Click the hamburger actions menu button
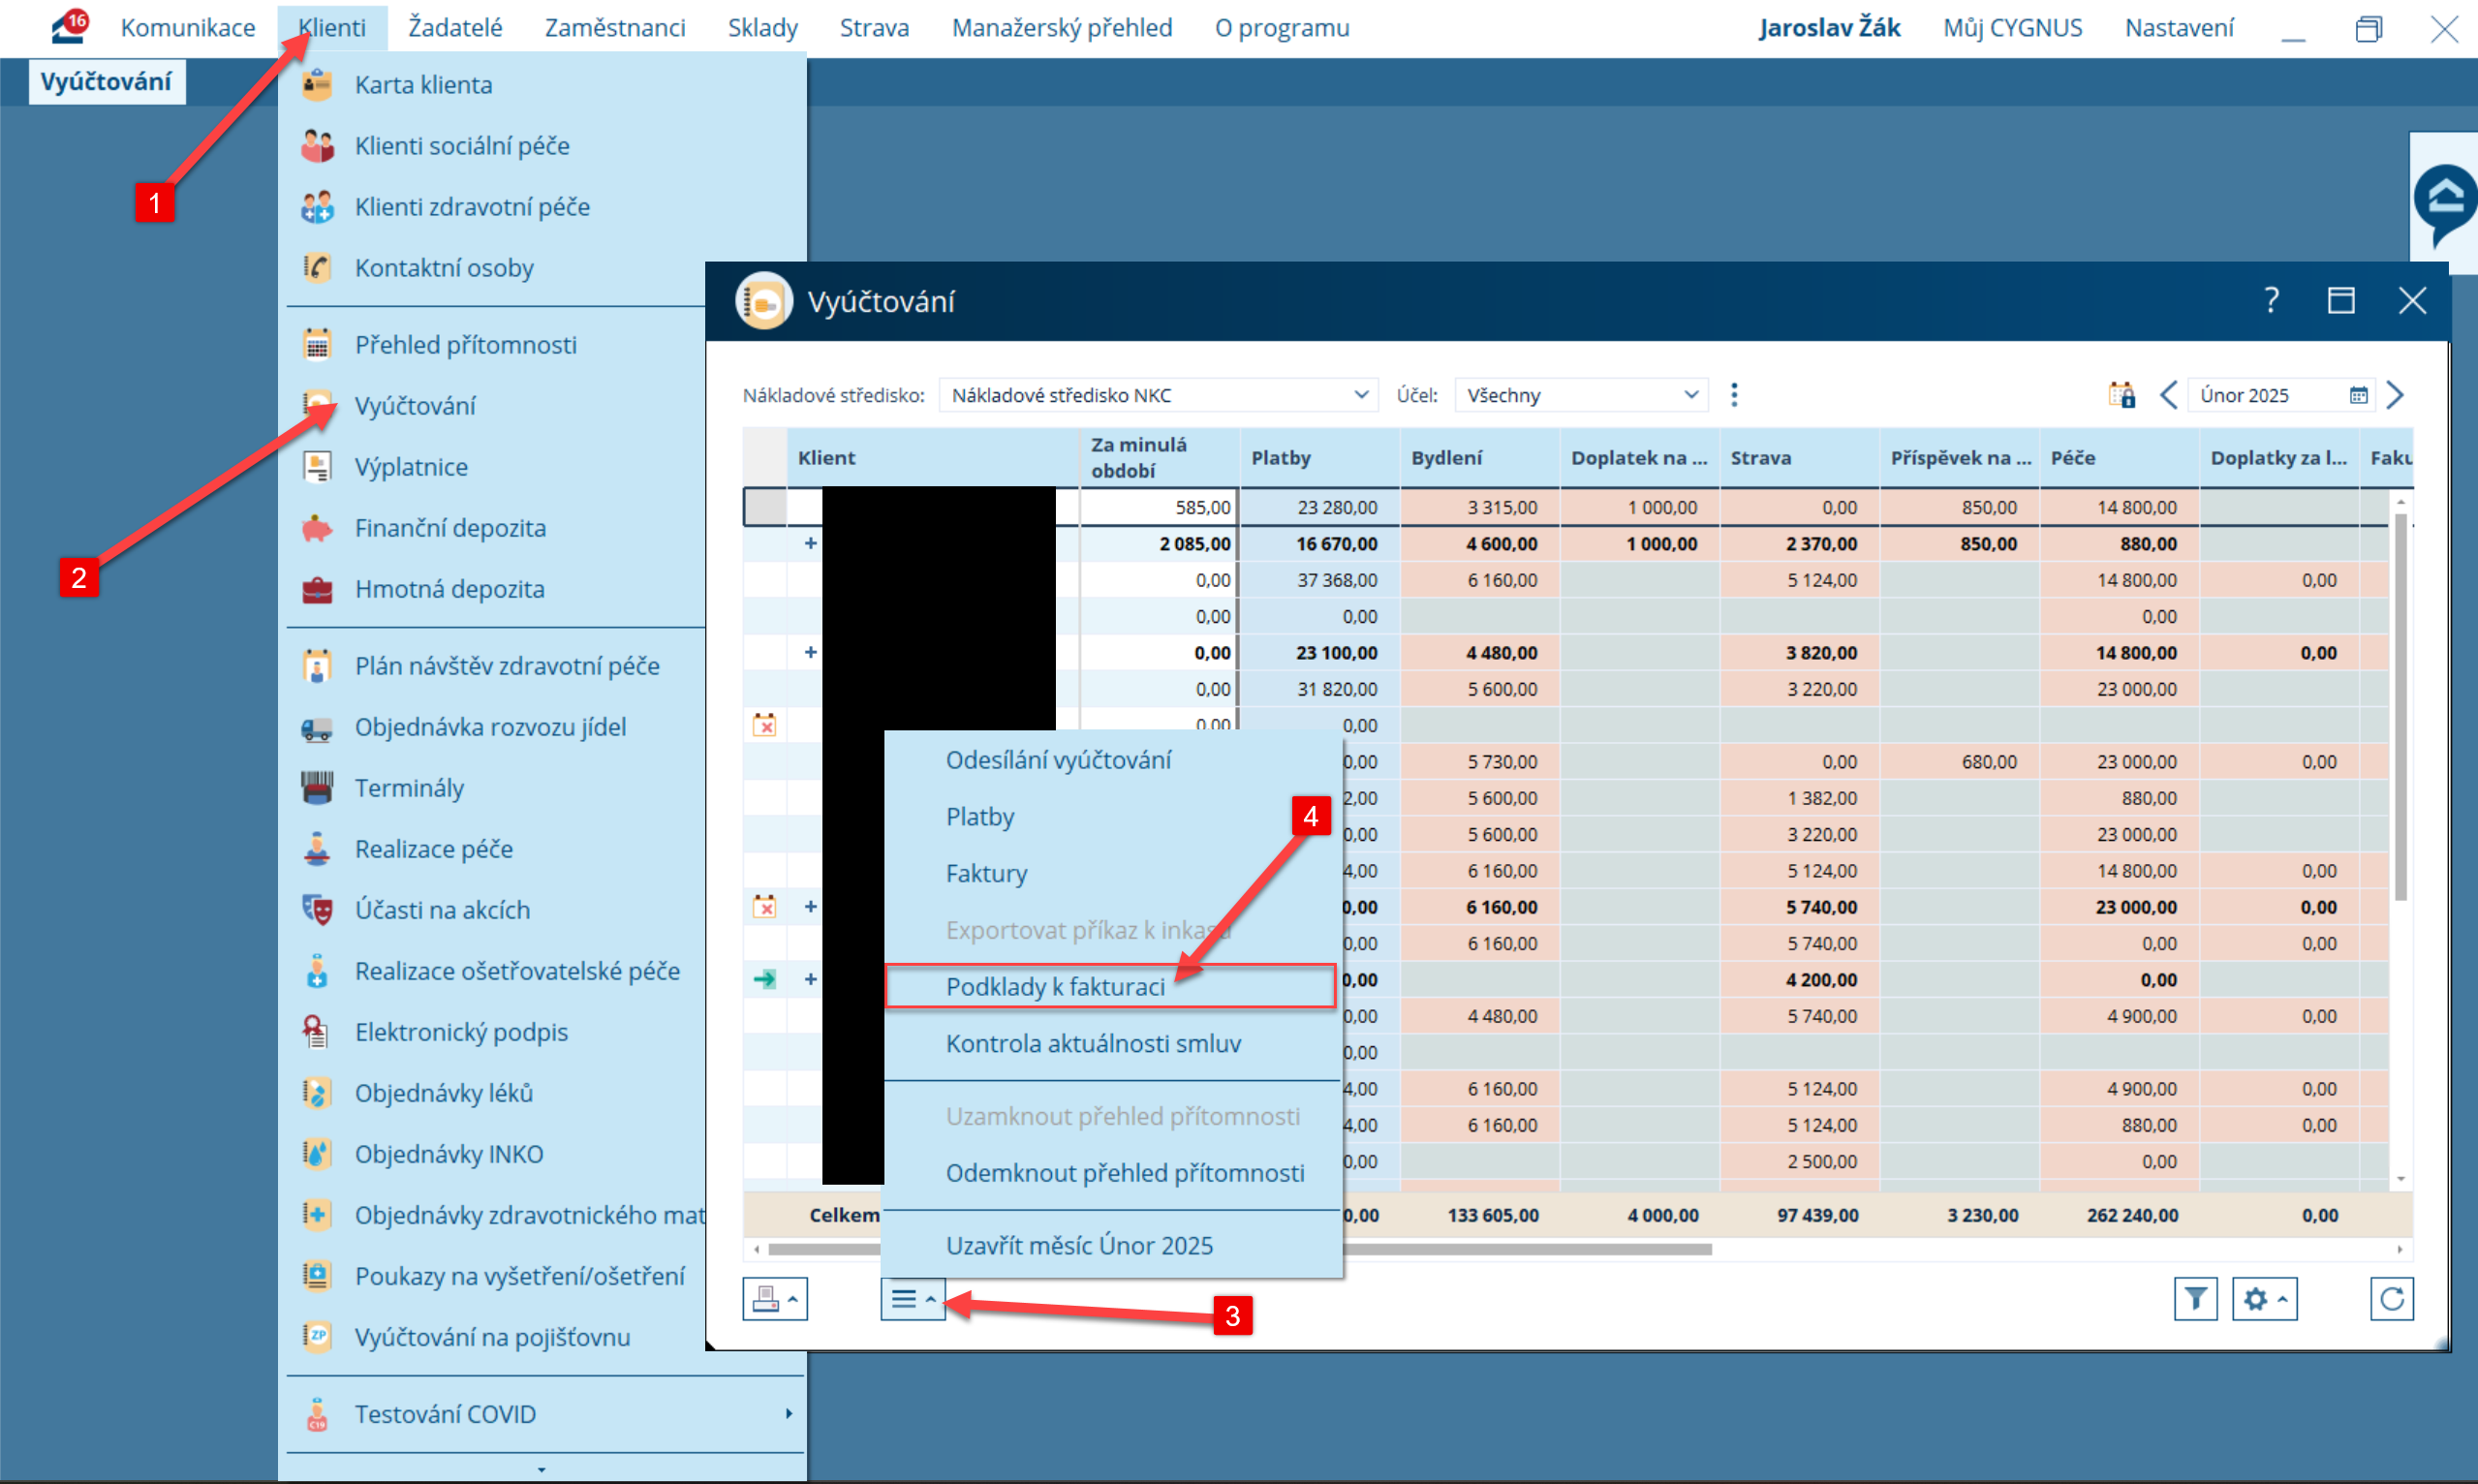 (x=912, y=1299)
